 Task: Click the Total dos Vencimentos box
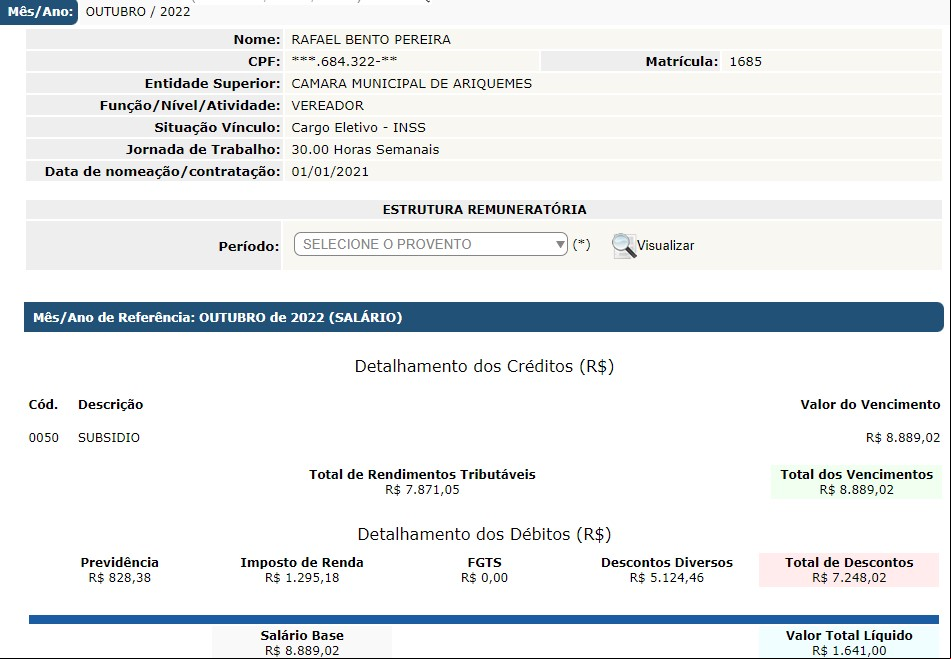(856, 482)
